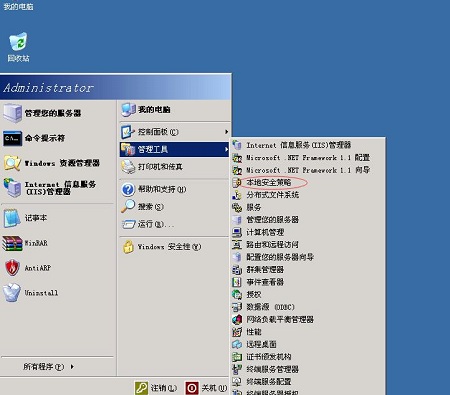Open 运行 run dialog entry
Image resolution: width=450 pixels, height=395 pixels.
point(148,224)
